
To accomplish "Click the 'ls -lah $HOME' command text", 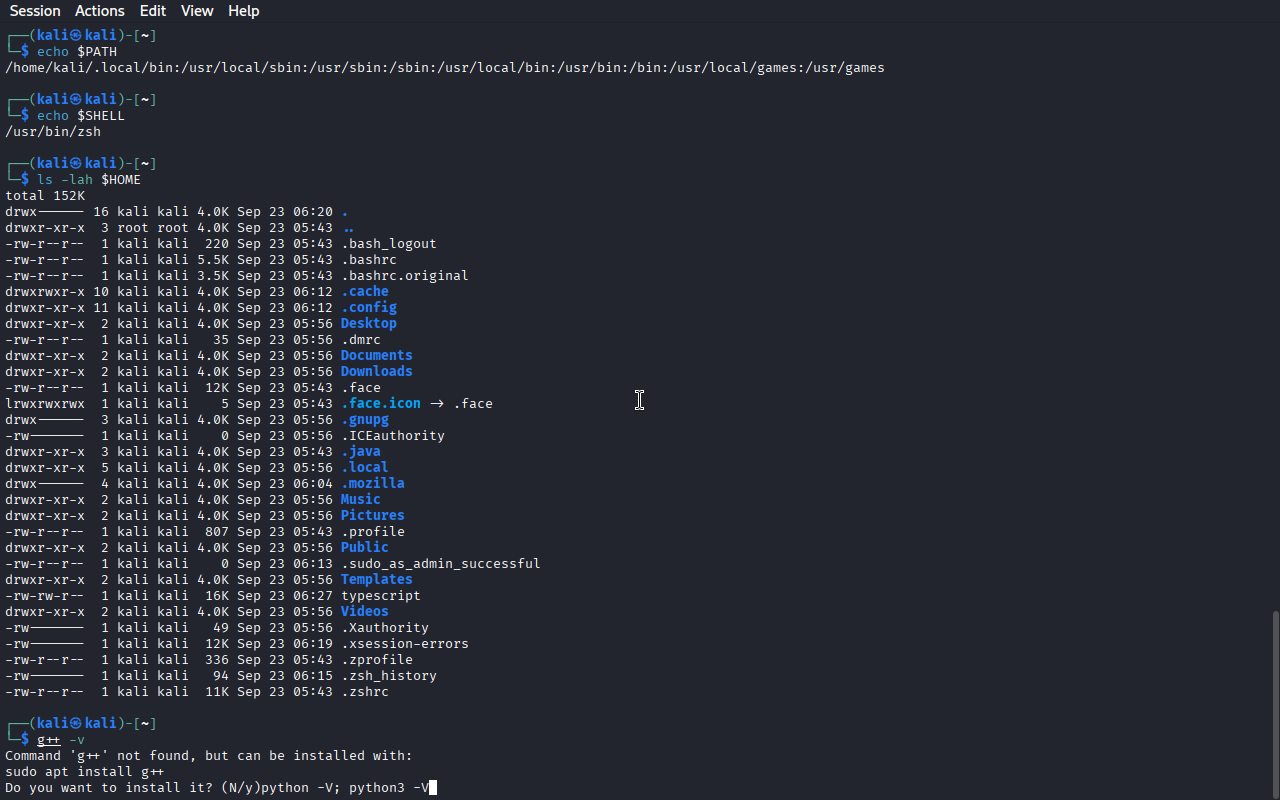I will pos(89,180).
